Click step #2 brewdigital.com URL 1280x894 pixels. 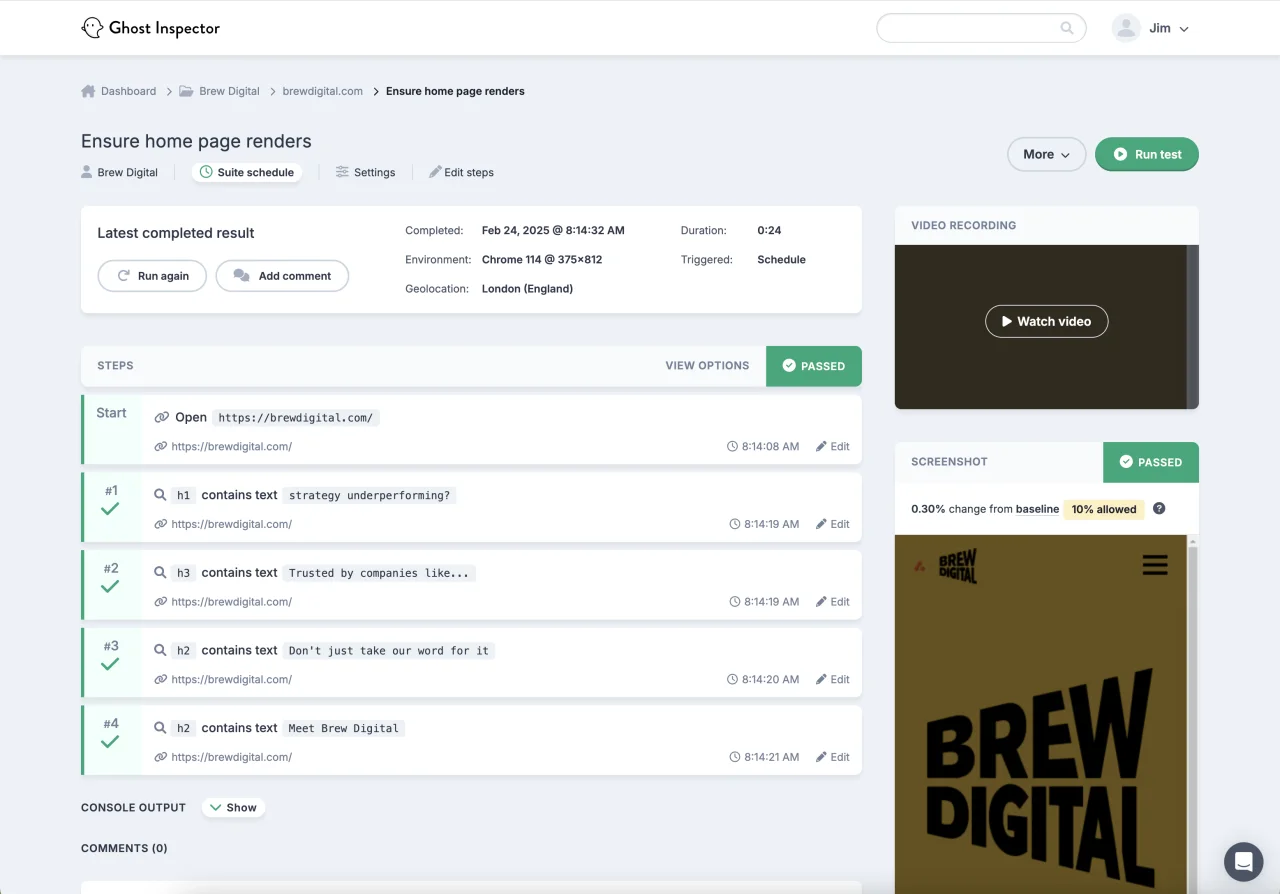point(231,602)
